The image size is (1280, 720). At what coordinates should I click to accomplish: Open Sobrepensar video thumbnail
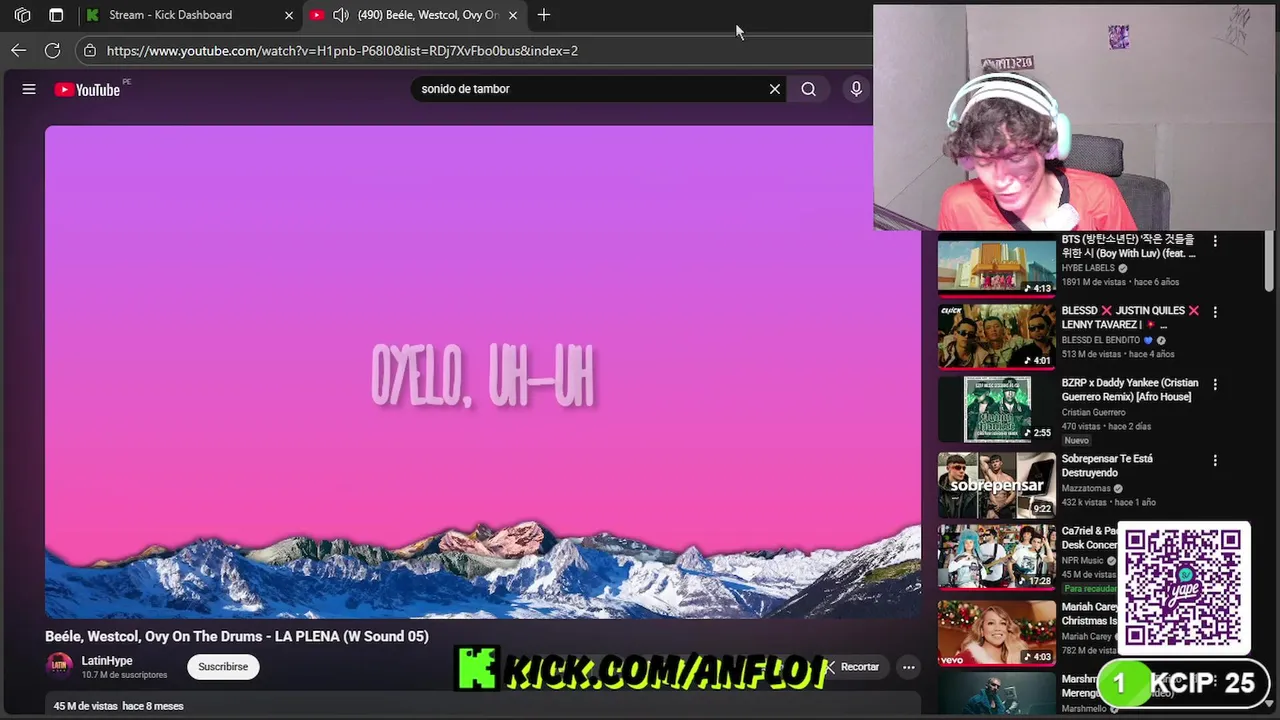(996, 485)
